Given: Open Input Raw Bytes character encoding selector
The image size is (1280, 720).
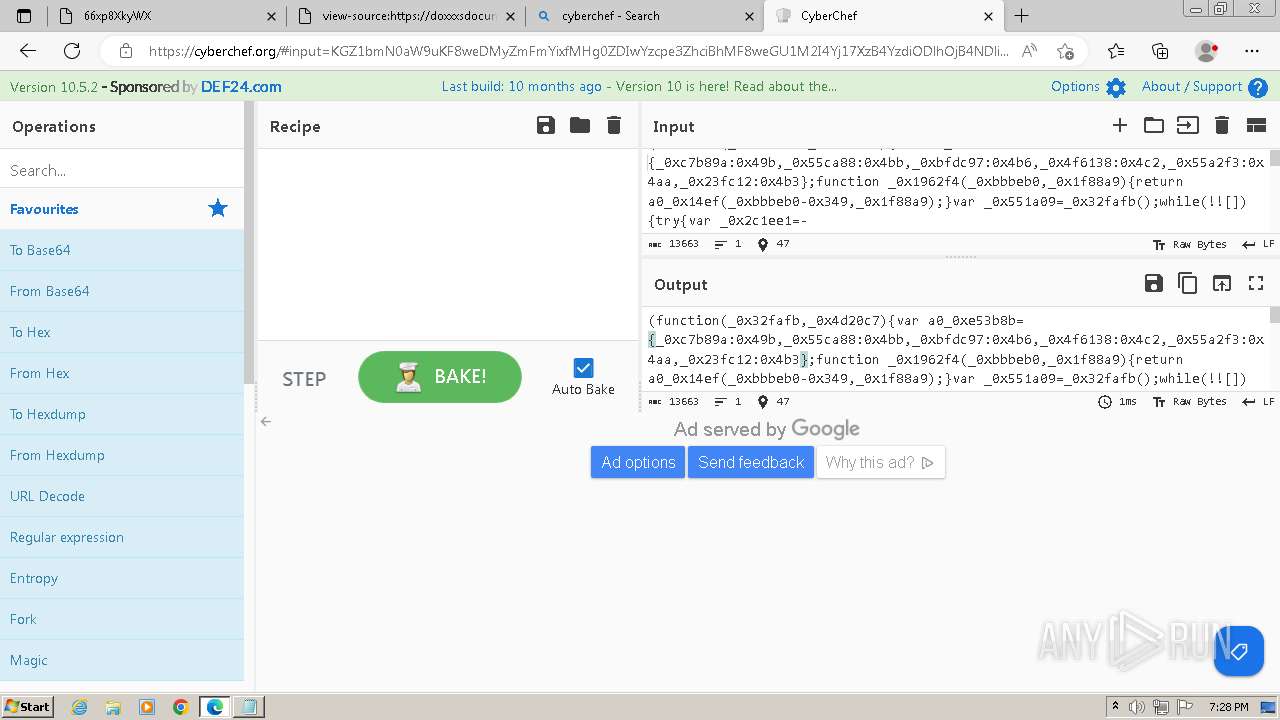Looking at the screenshot, I should [x=1190, y=244].
